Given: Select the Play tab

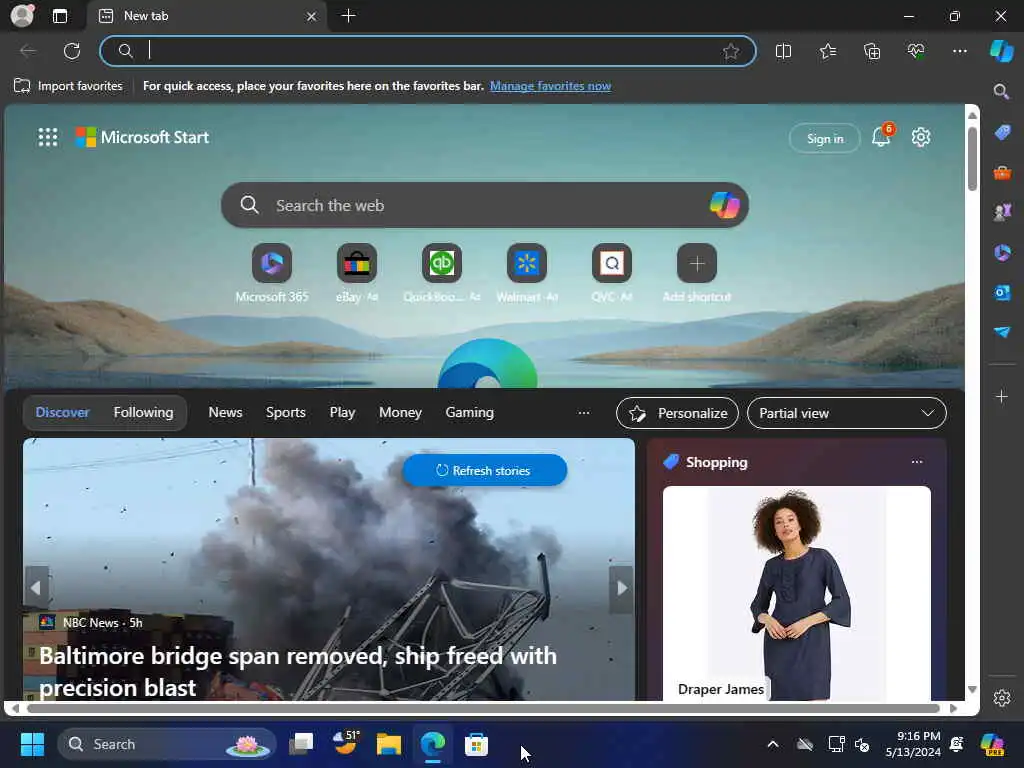Looking at the screenshot, I should click(342, 413).
